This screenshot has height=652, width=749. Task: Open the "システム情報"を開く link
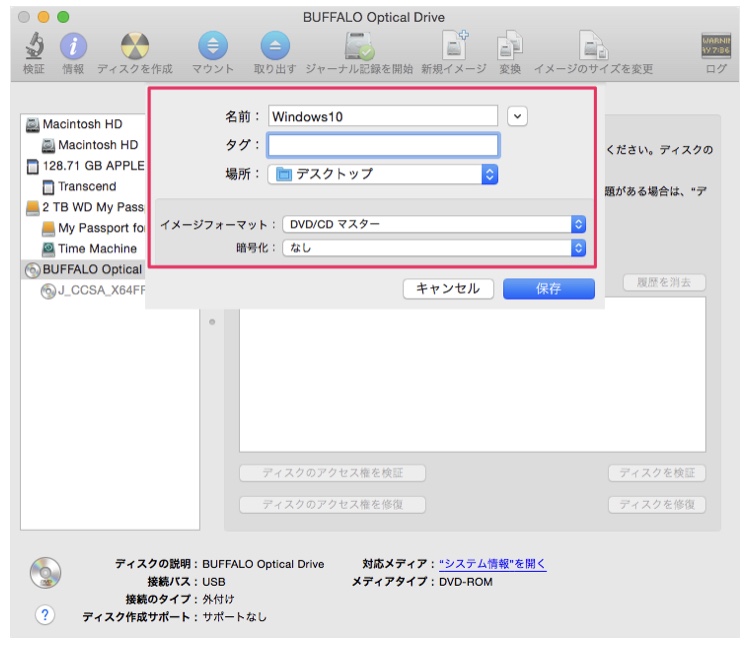[x=492, y=564]
